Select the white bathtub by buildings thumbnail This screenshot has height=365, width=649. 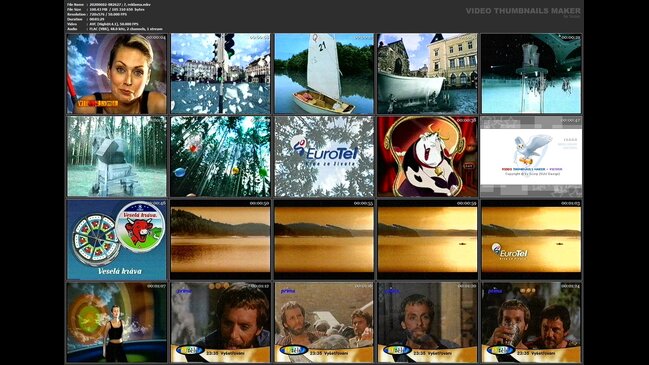pos(428,74)
